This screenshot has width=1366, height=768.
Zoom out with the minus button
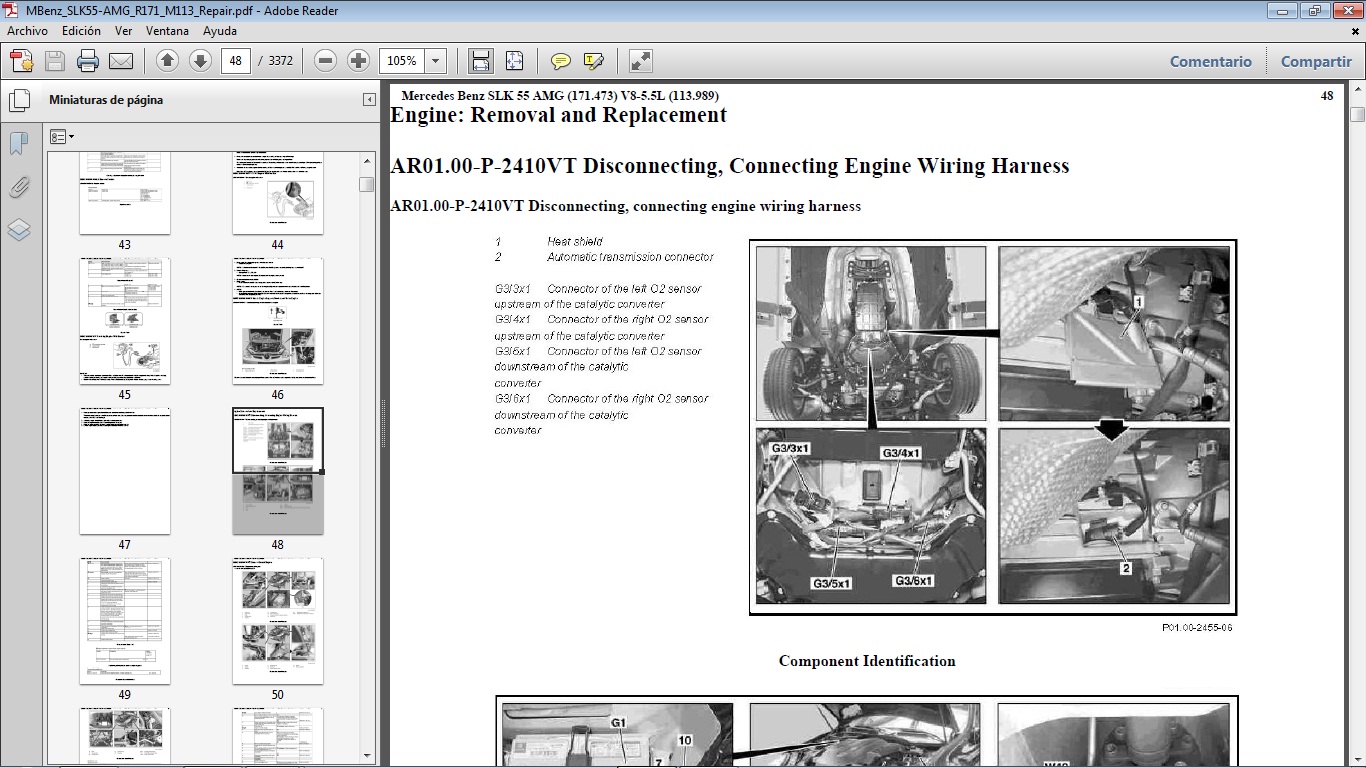325,61
